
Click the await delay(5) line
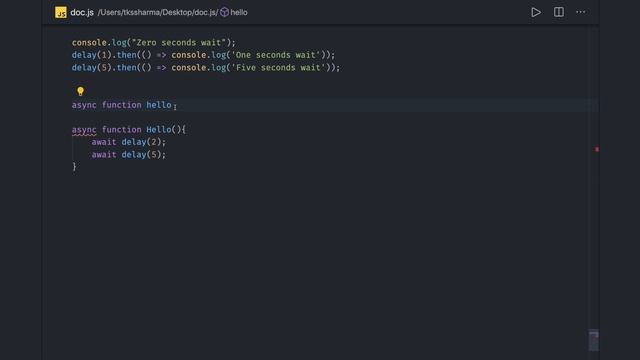(129, 155)
